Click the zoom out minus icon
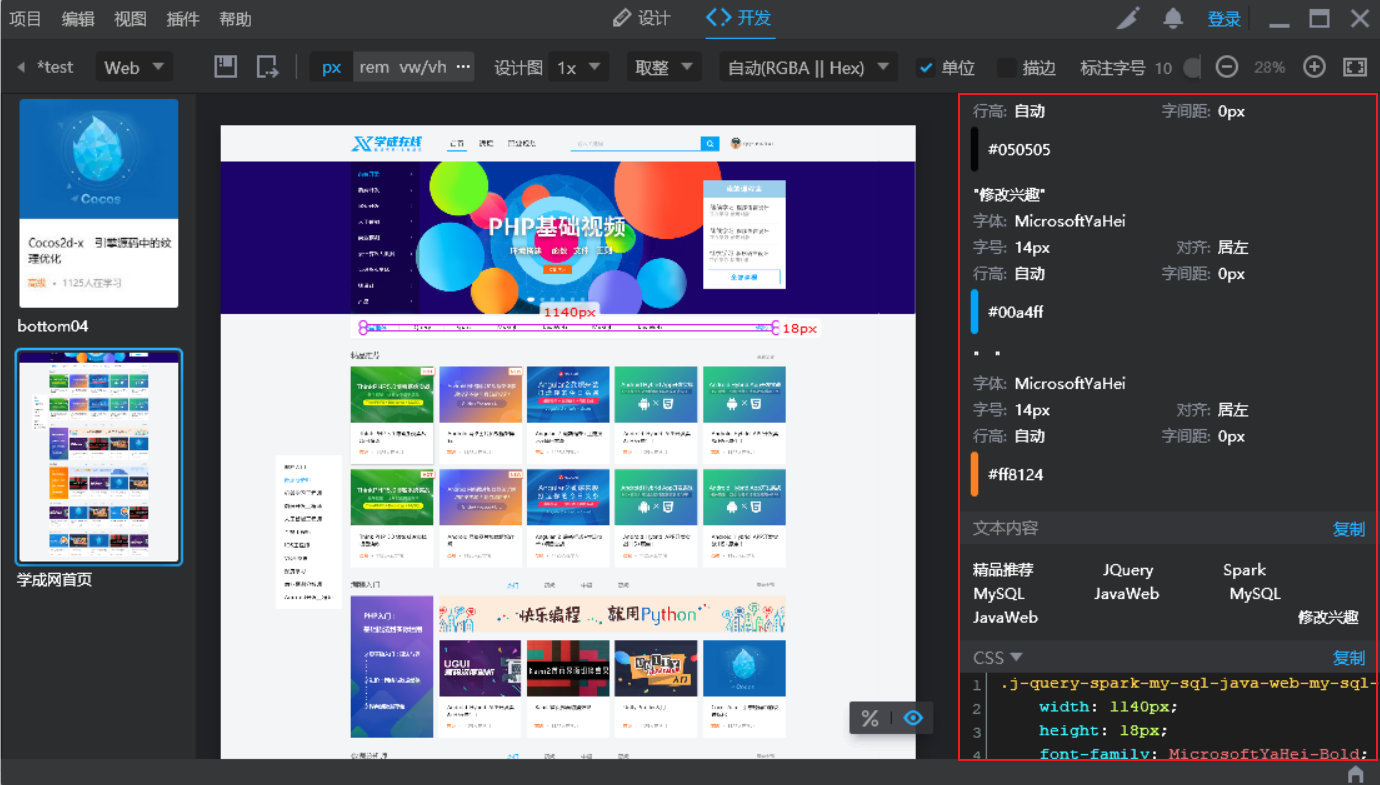The width and height of the screenshot is (1380, 785). click(x=1227, y=67)
